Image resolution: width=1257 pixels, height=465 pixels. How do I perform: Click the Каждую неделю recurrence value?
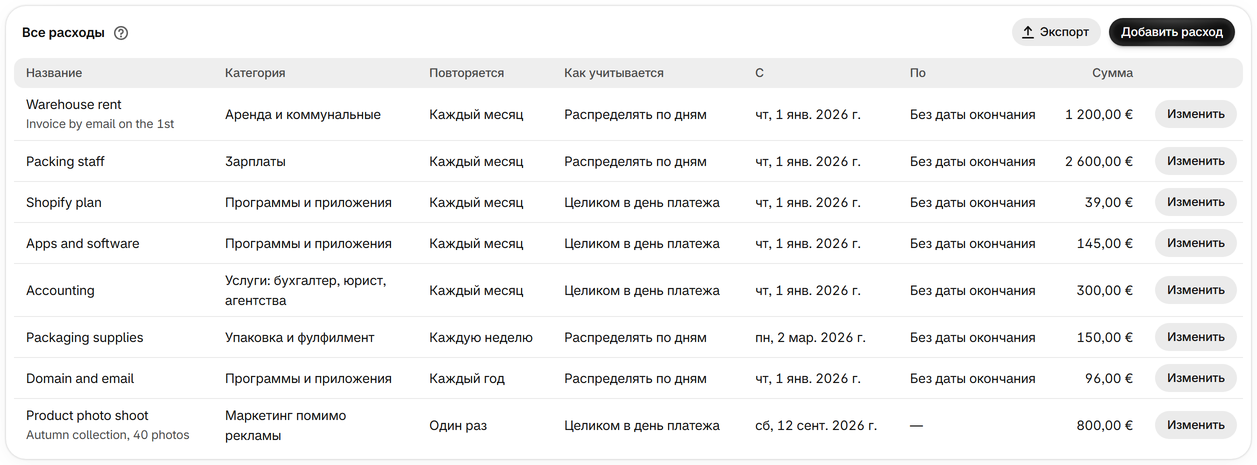481,337
